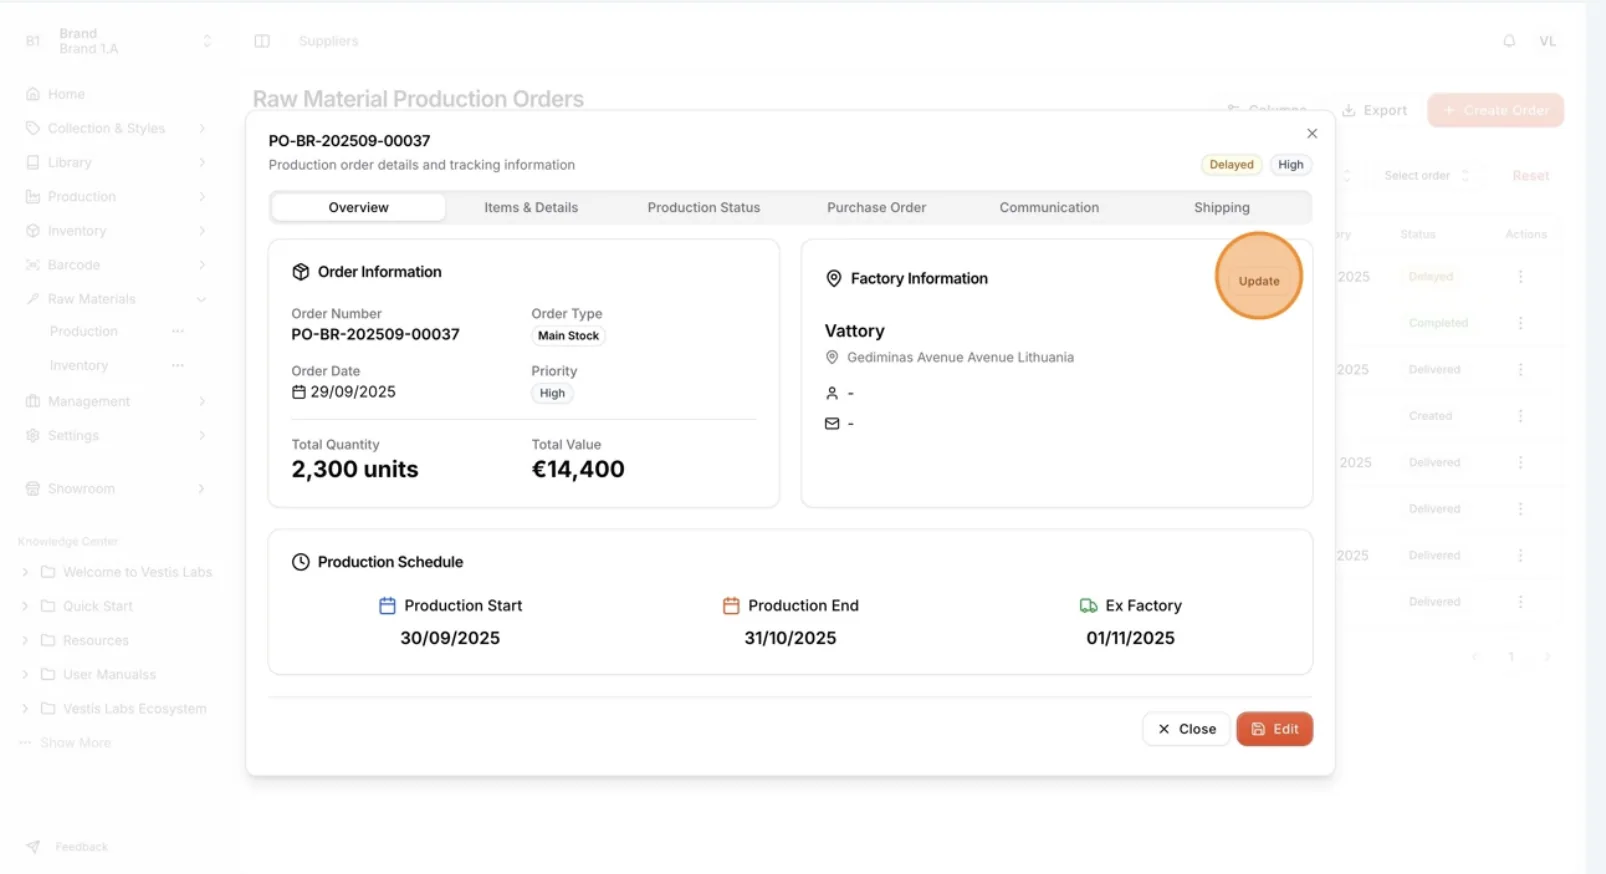Open the Production Status tab
This screenshot has width=1606, height=874.
[x=704, y=207]
